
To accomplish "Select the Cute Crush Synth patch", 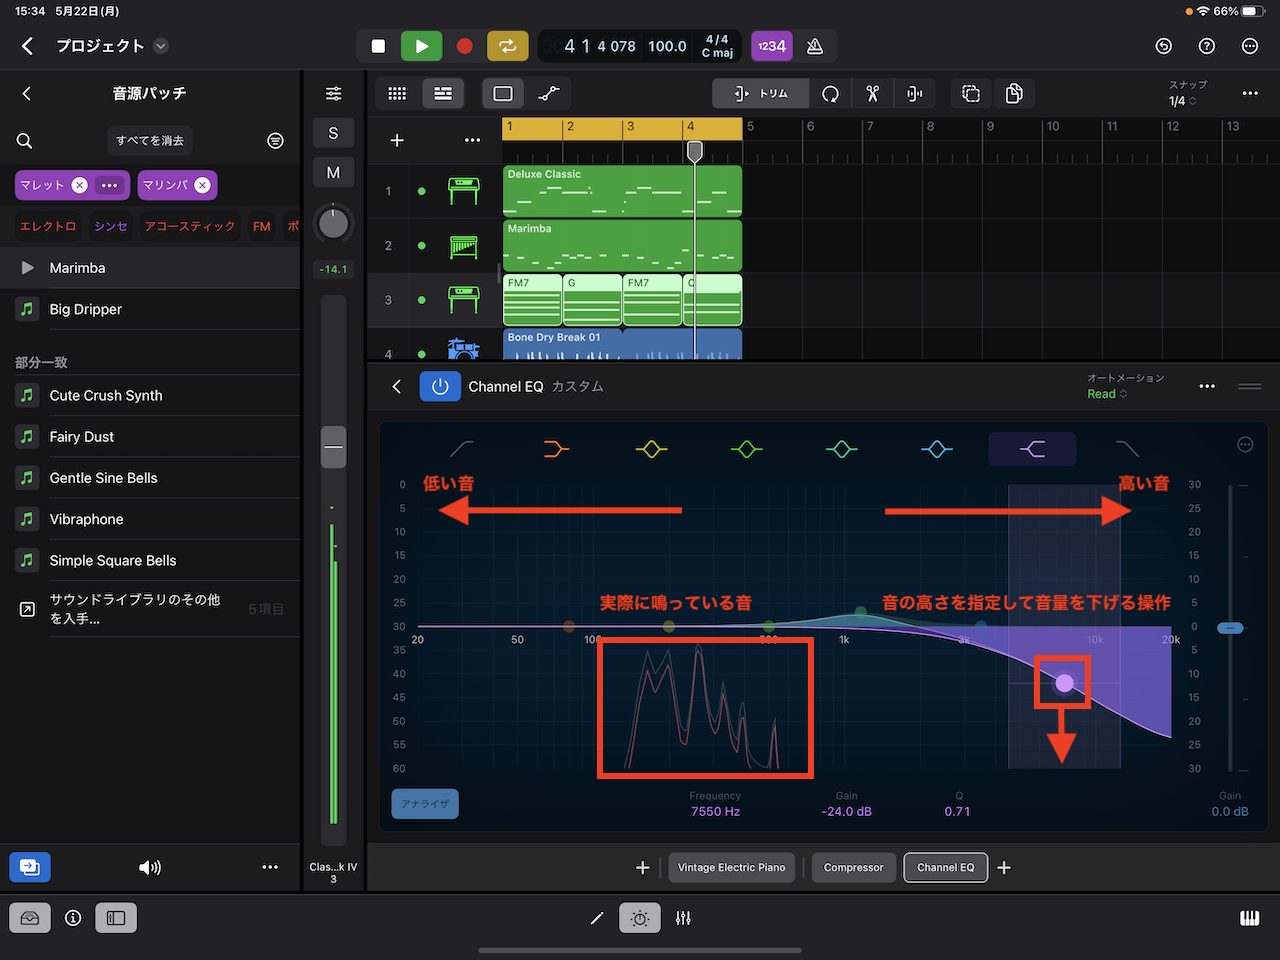I will click(150, 395).
